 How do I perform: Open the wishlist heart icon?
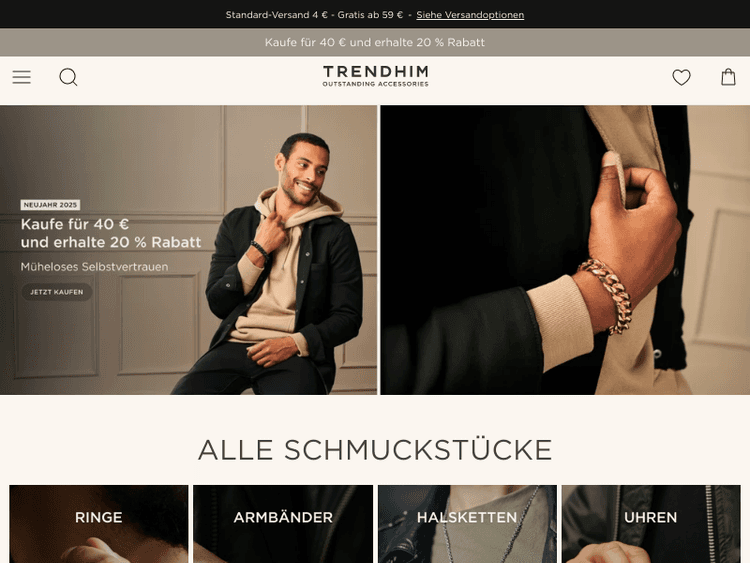point(681,77)
